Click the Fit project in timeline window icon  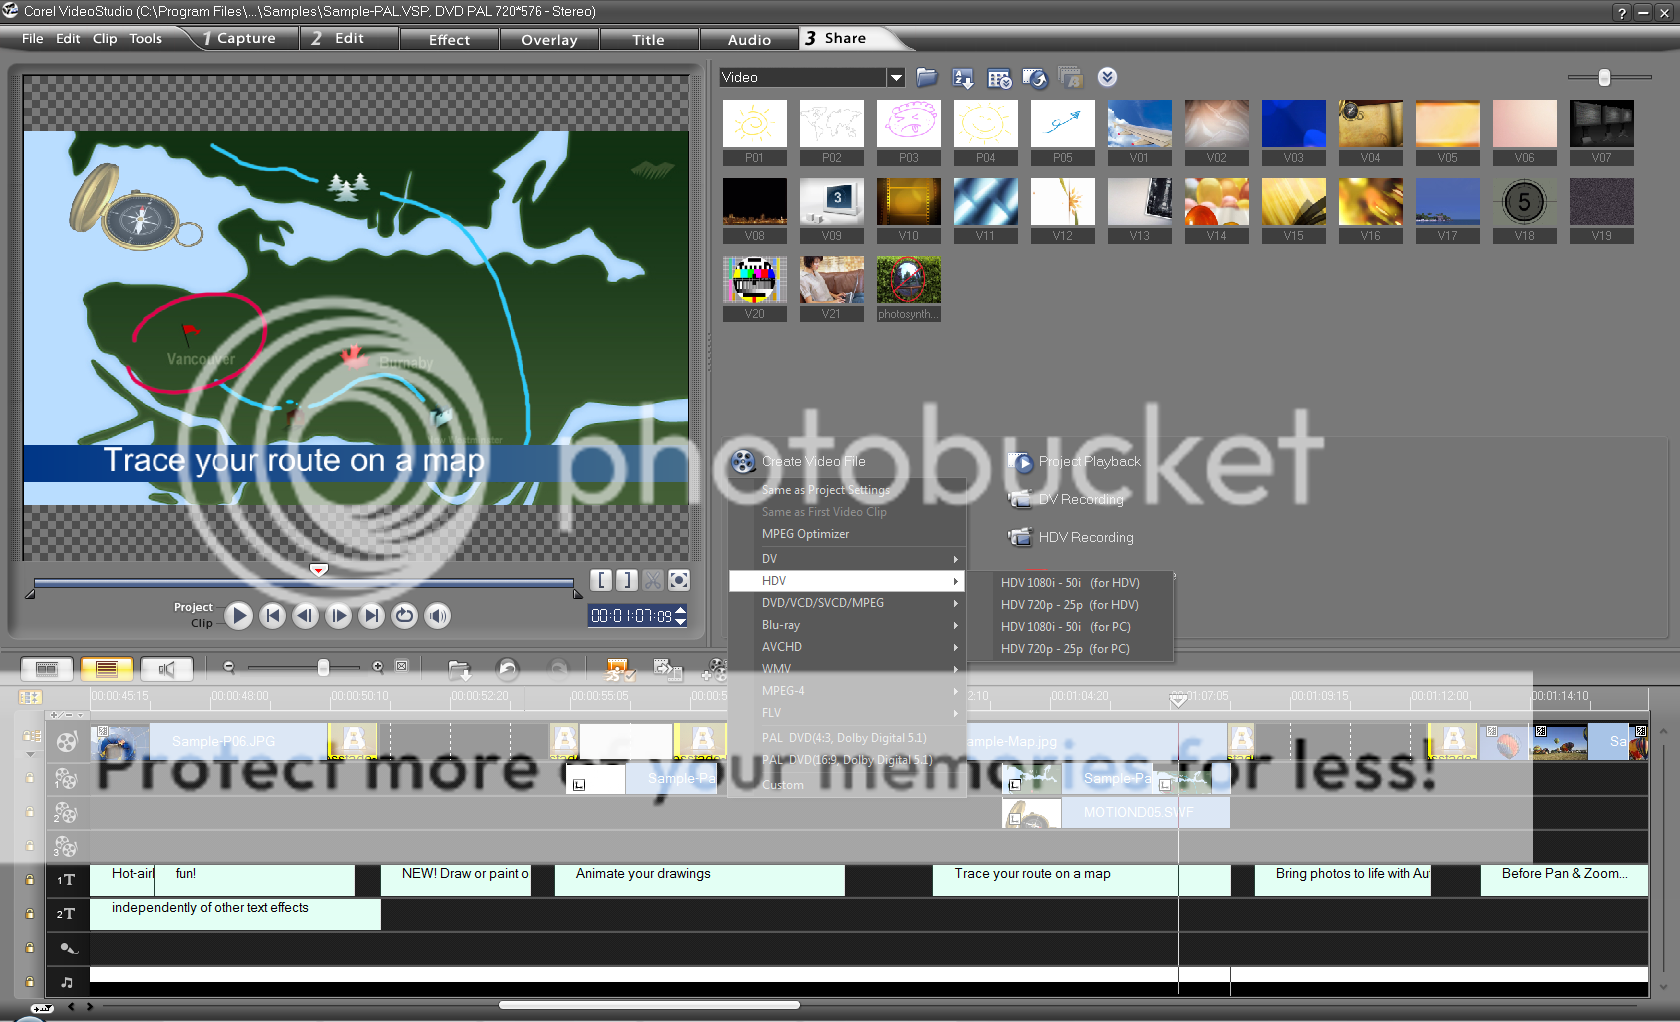[x=402, y=667]
